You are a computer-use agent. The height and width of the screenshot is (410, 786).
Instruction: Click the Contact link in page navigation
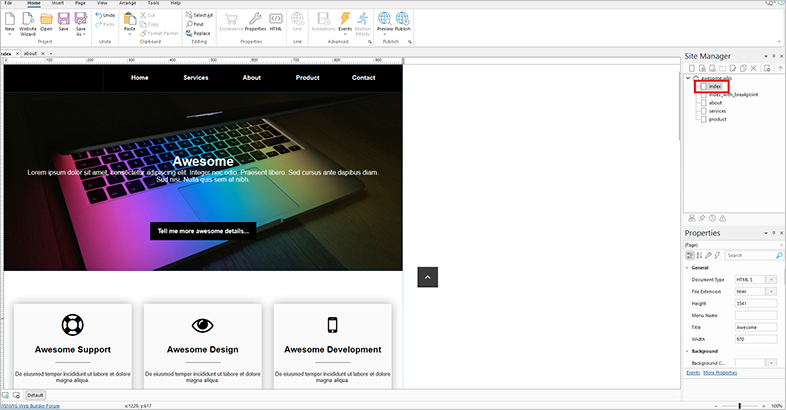click(363, 78)
